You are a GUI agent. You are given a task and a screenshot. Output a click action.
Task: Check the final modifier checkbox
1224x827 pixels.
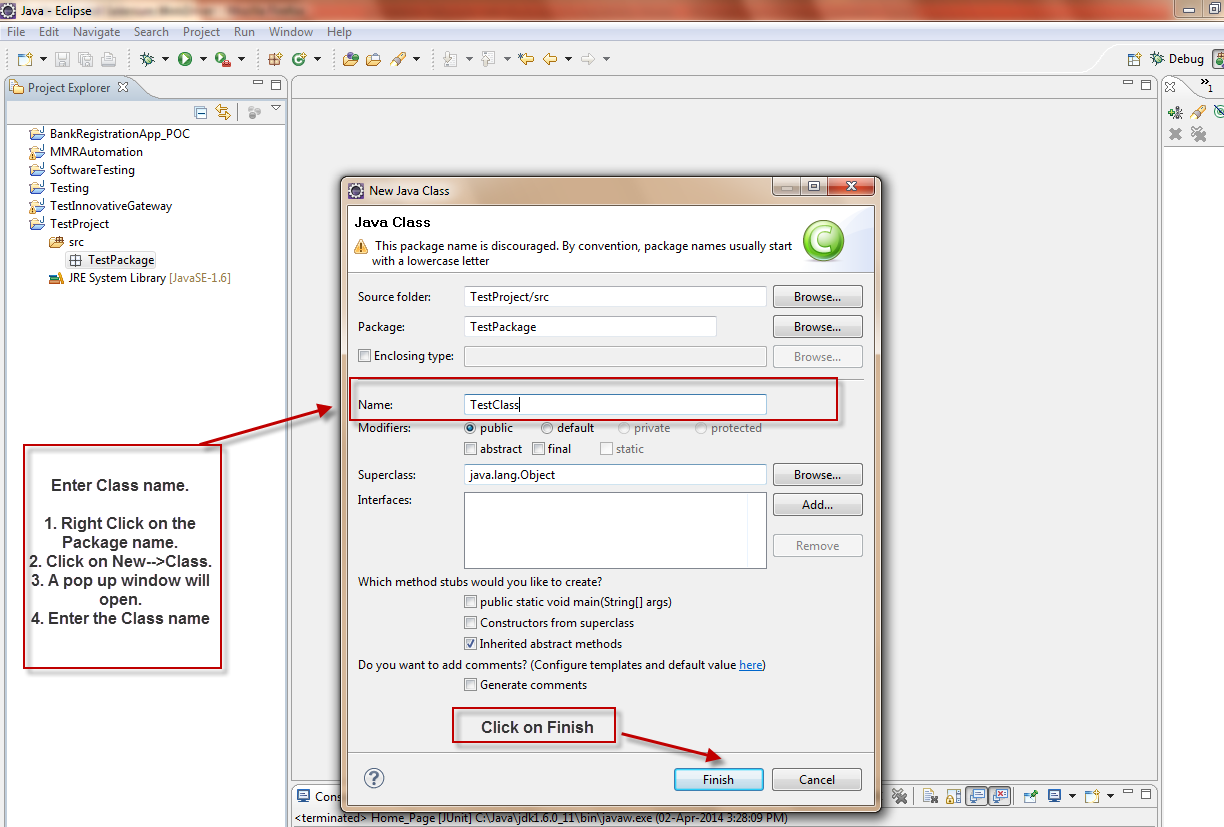coord(539,449)
